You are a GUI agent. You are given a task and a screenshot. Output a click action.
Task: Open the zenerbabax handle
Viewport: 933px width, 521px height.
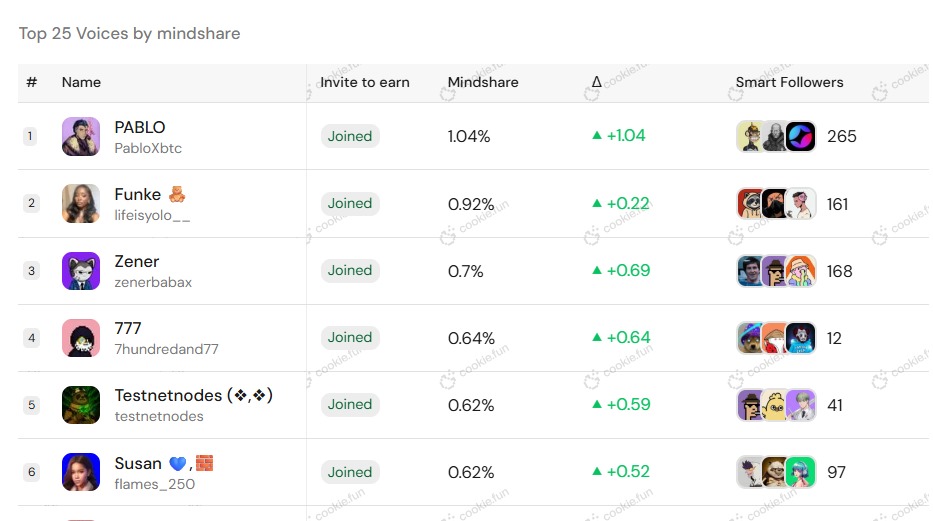(x=153, y=283)
